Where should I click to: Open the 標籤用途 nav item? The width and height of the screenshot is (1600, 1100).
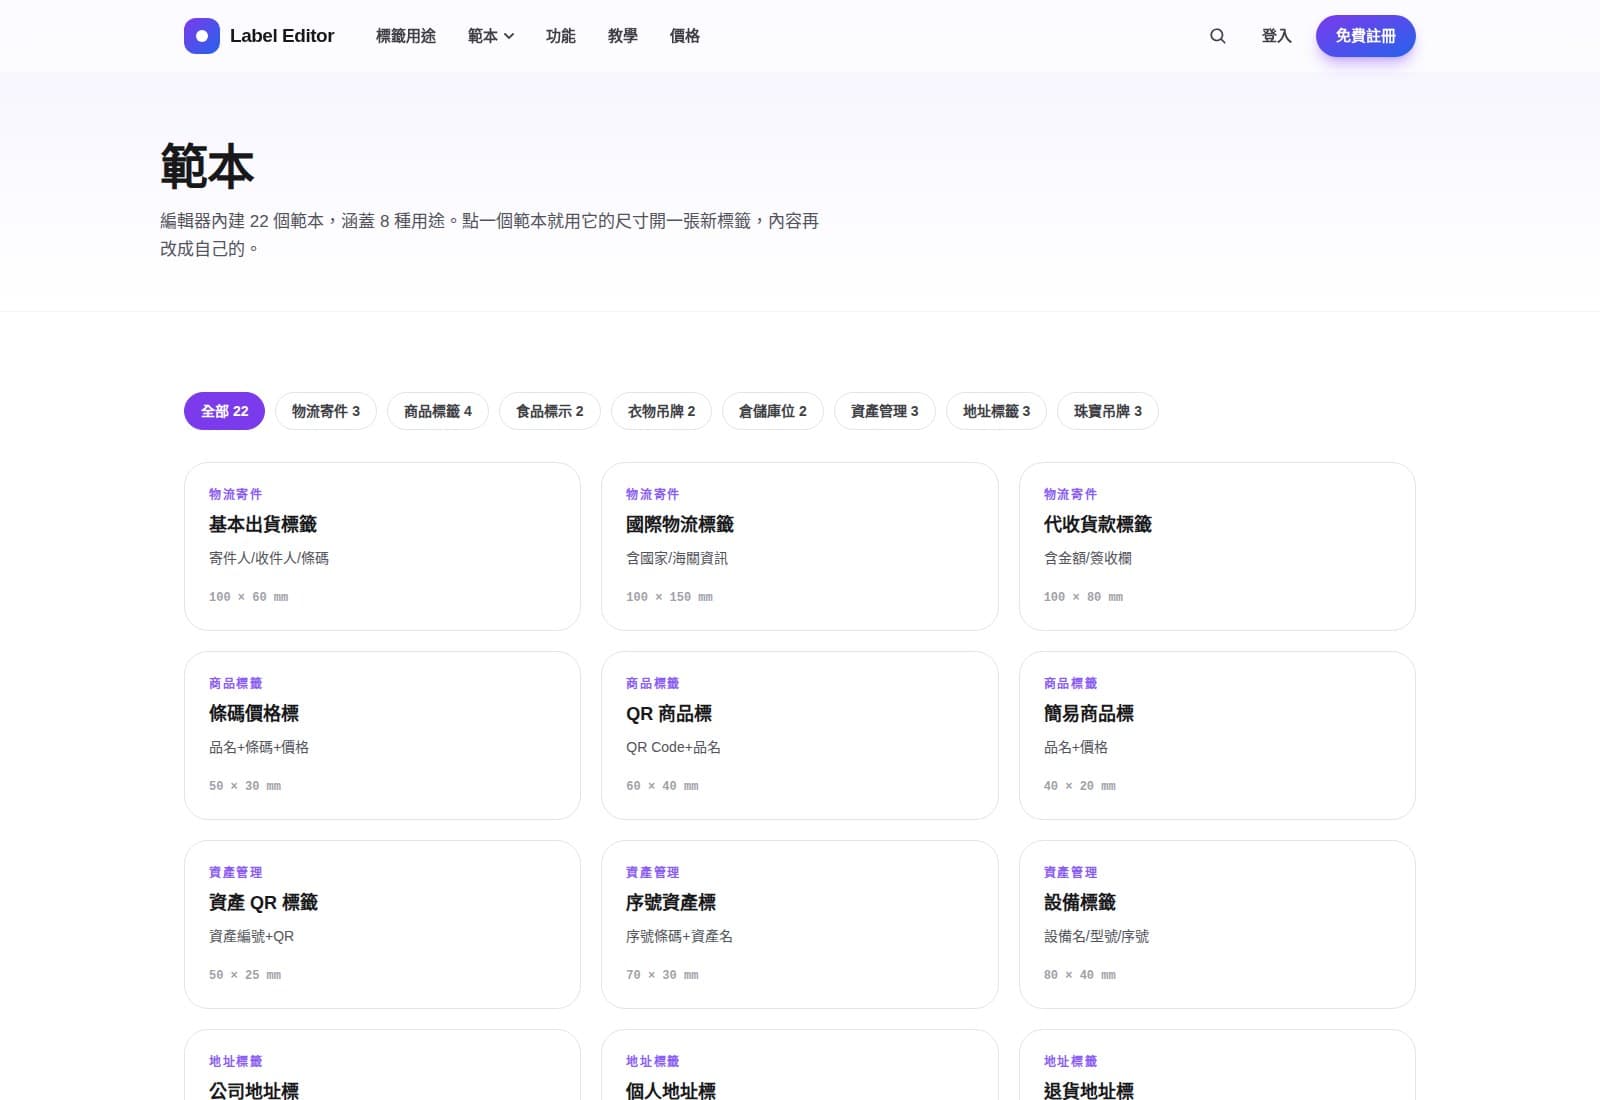click(x=406, y=36)
